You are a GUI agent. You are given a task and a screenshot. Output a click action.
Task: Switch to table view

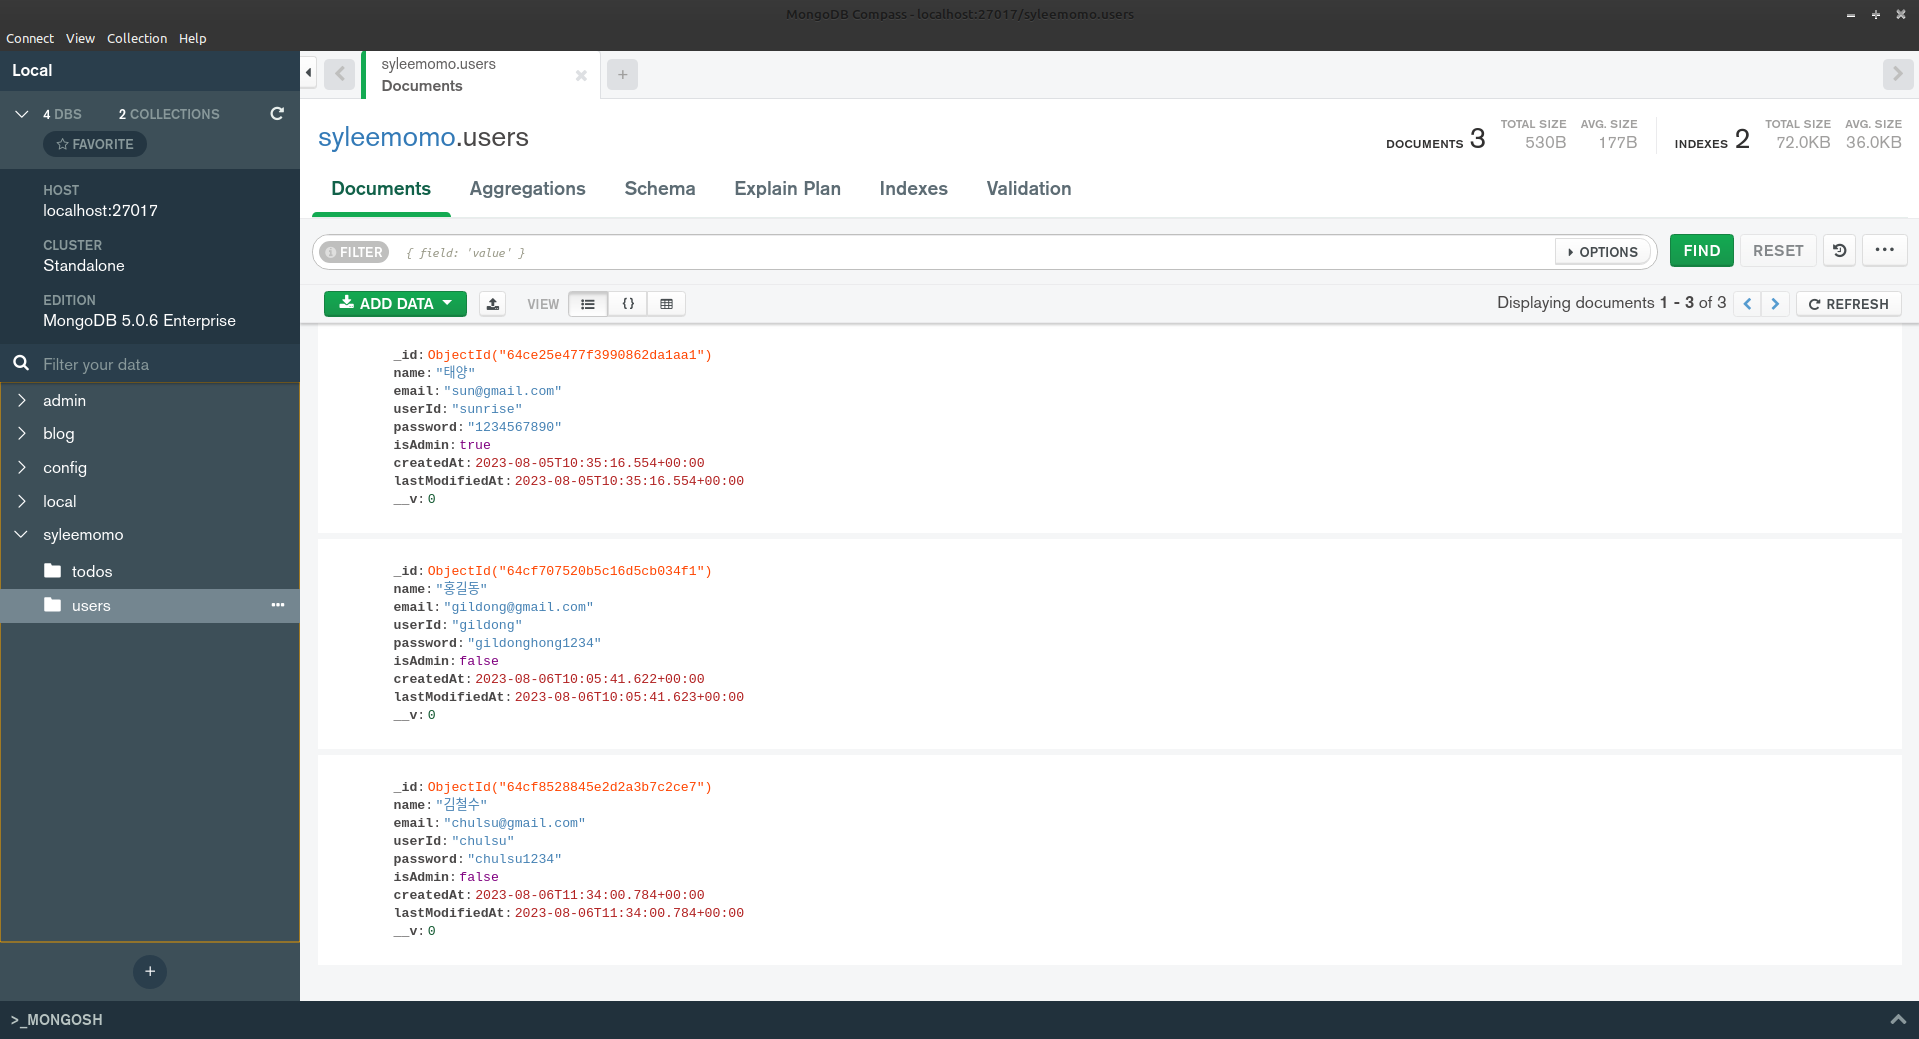tap(666, 304)
